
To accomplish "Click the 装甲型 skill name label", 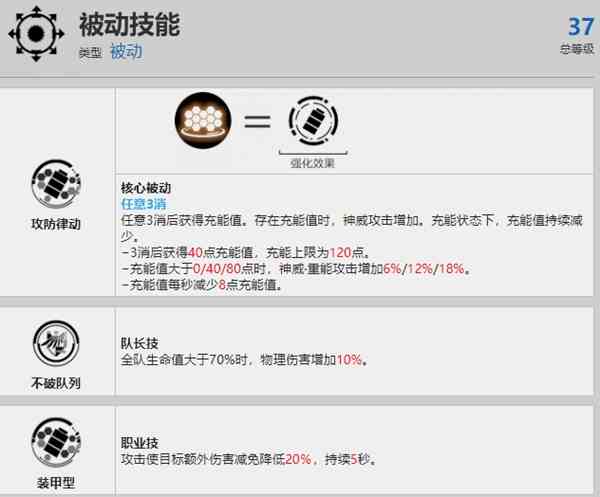I will tap(56, 483).
